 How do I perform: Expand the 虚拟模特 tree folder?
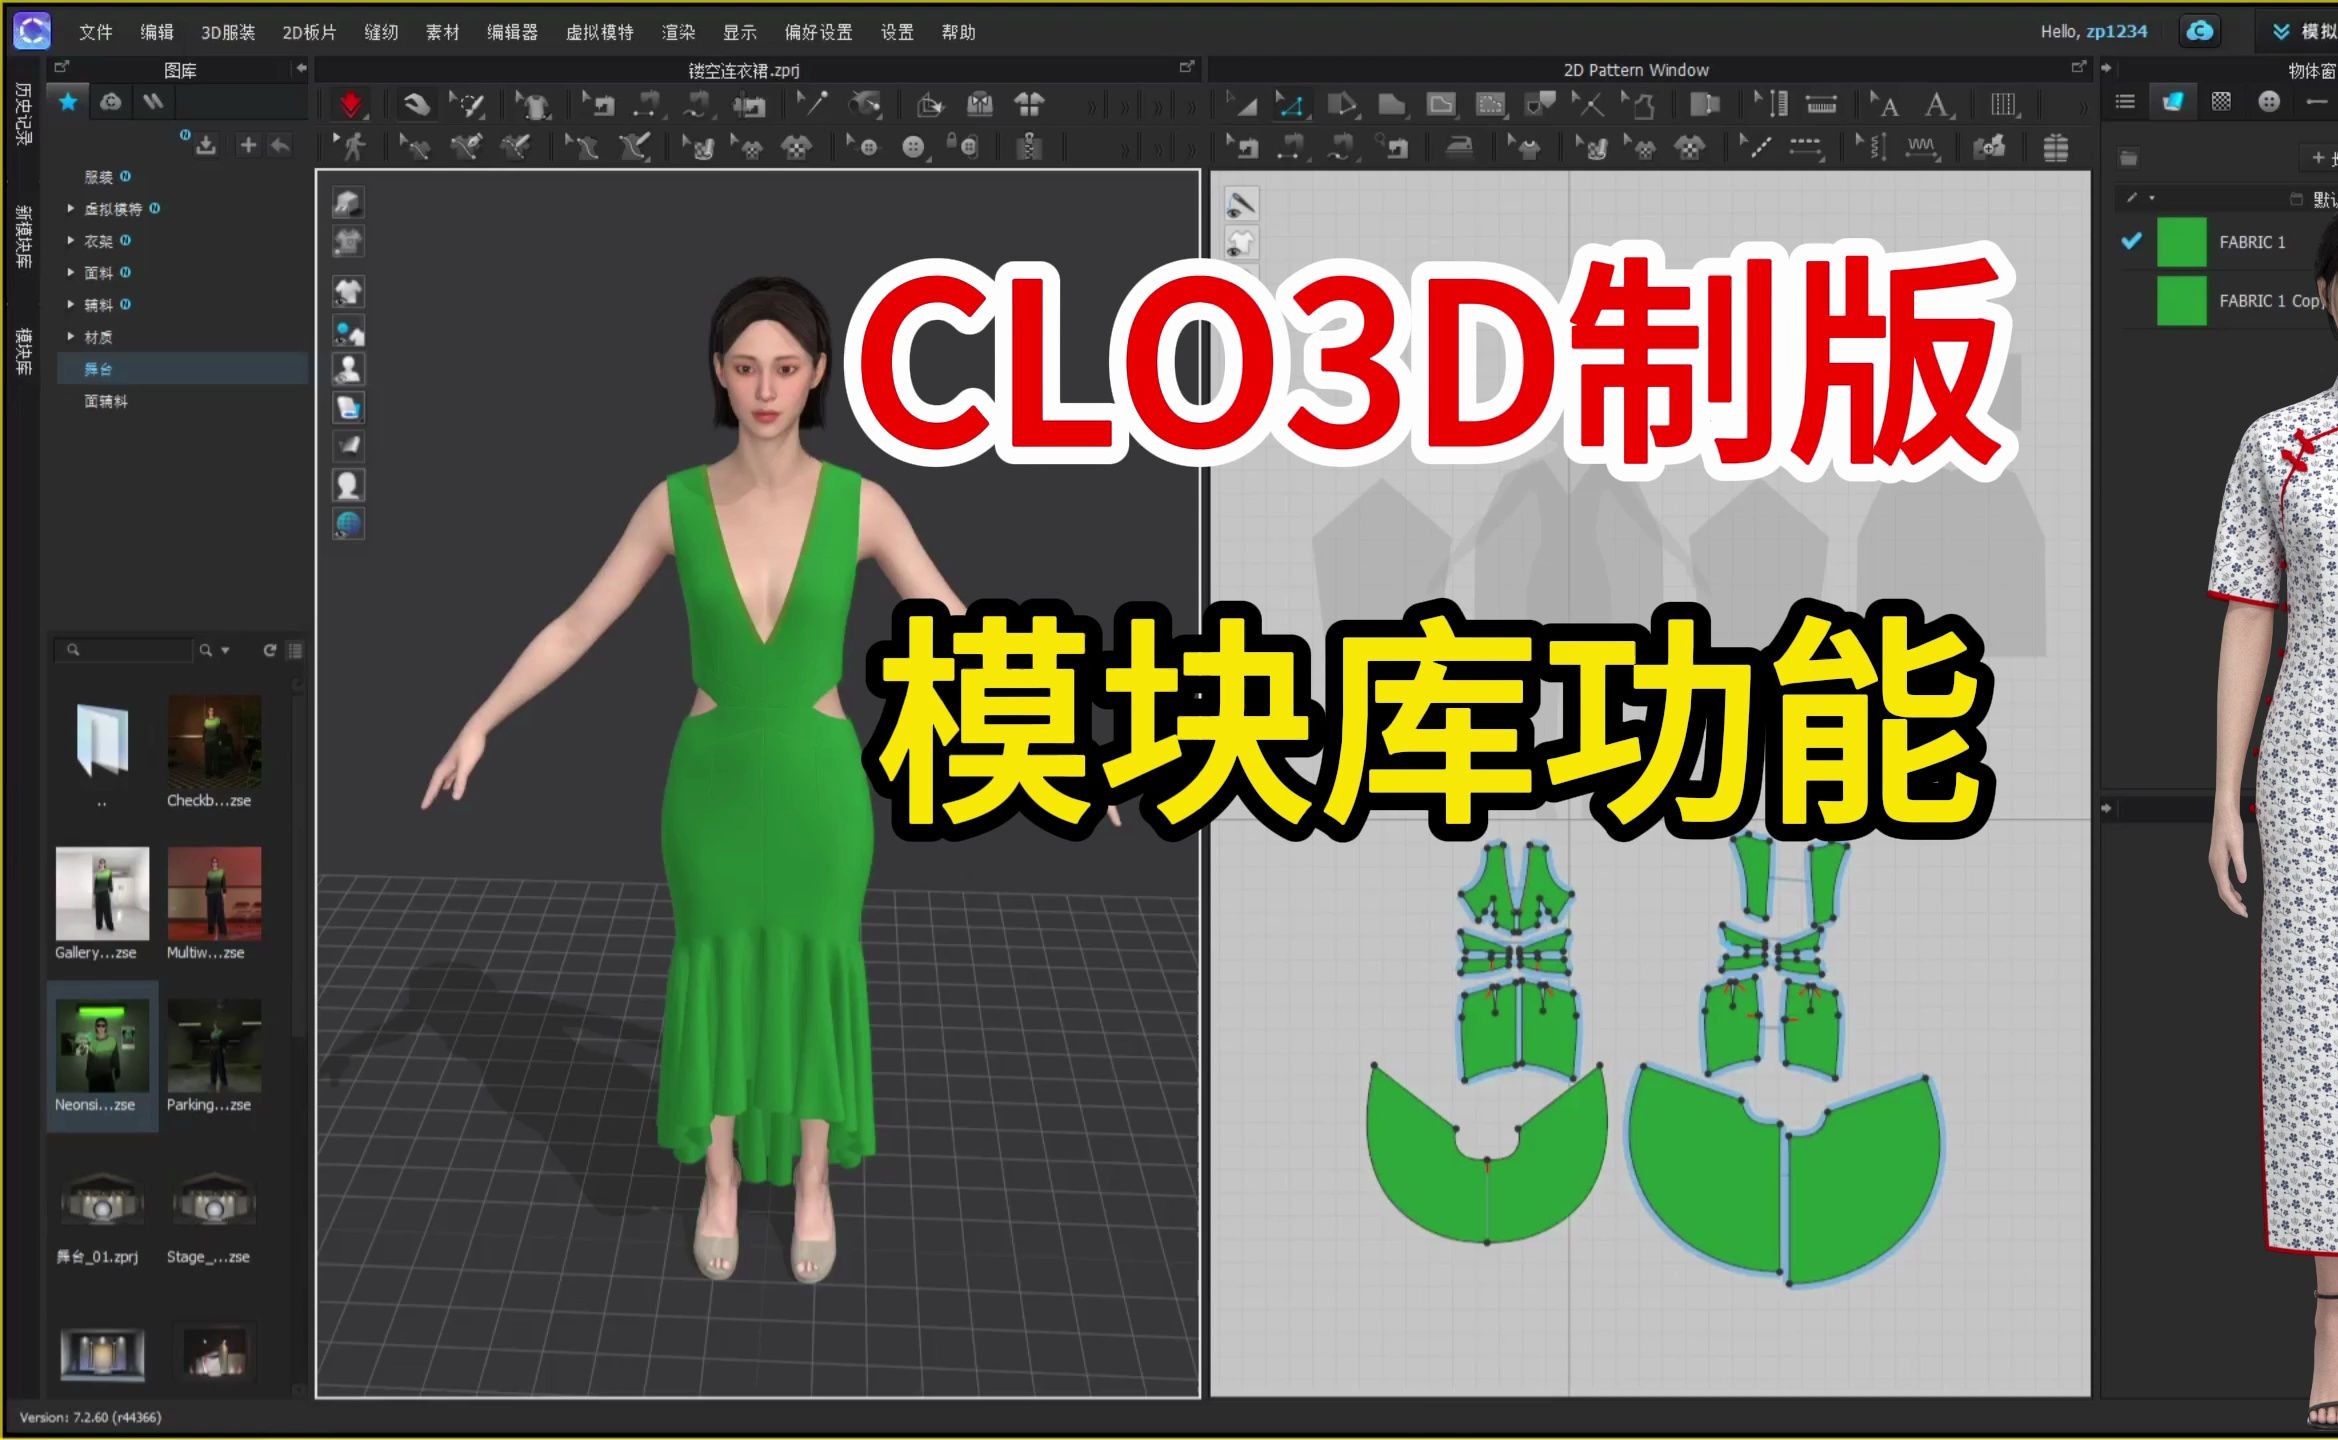[x=70, y=209]
